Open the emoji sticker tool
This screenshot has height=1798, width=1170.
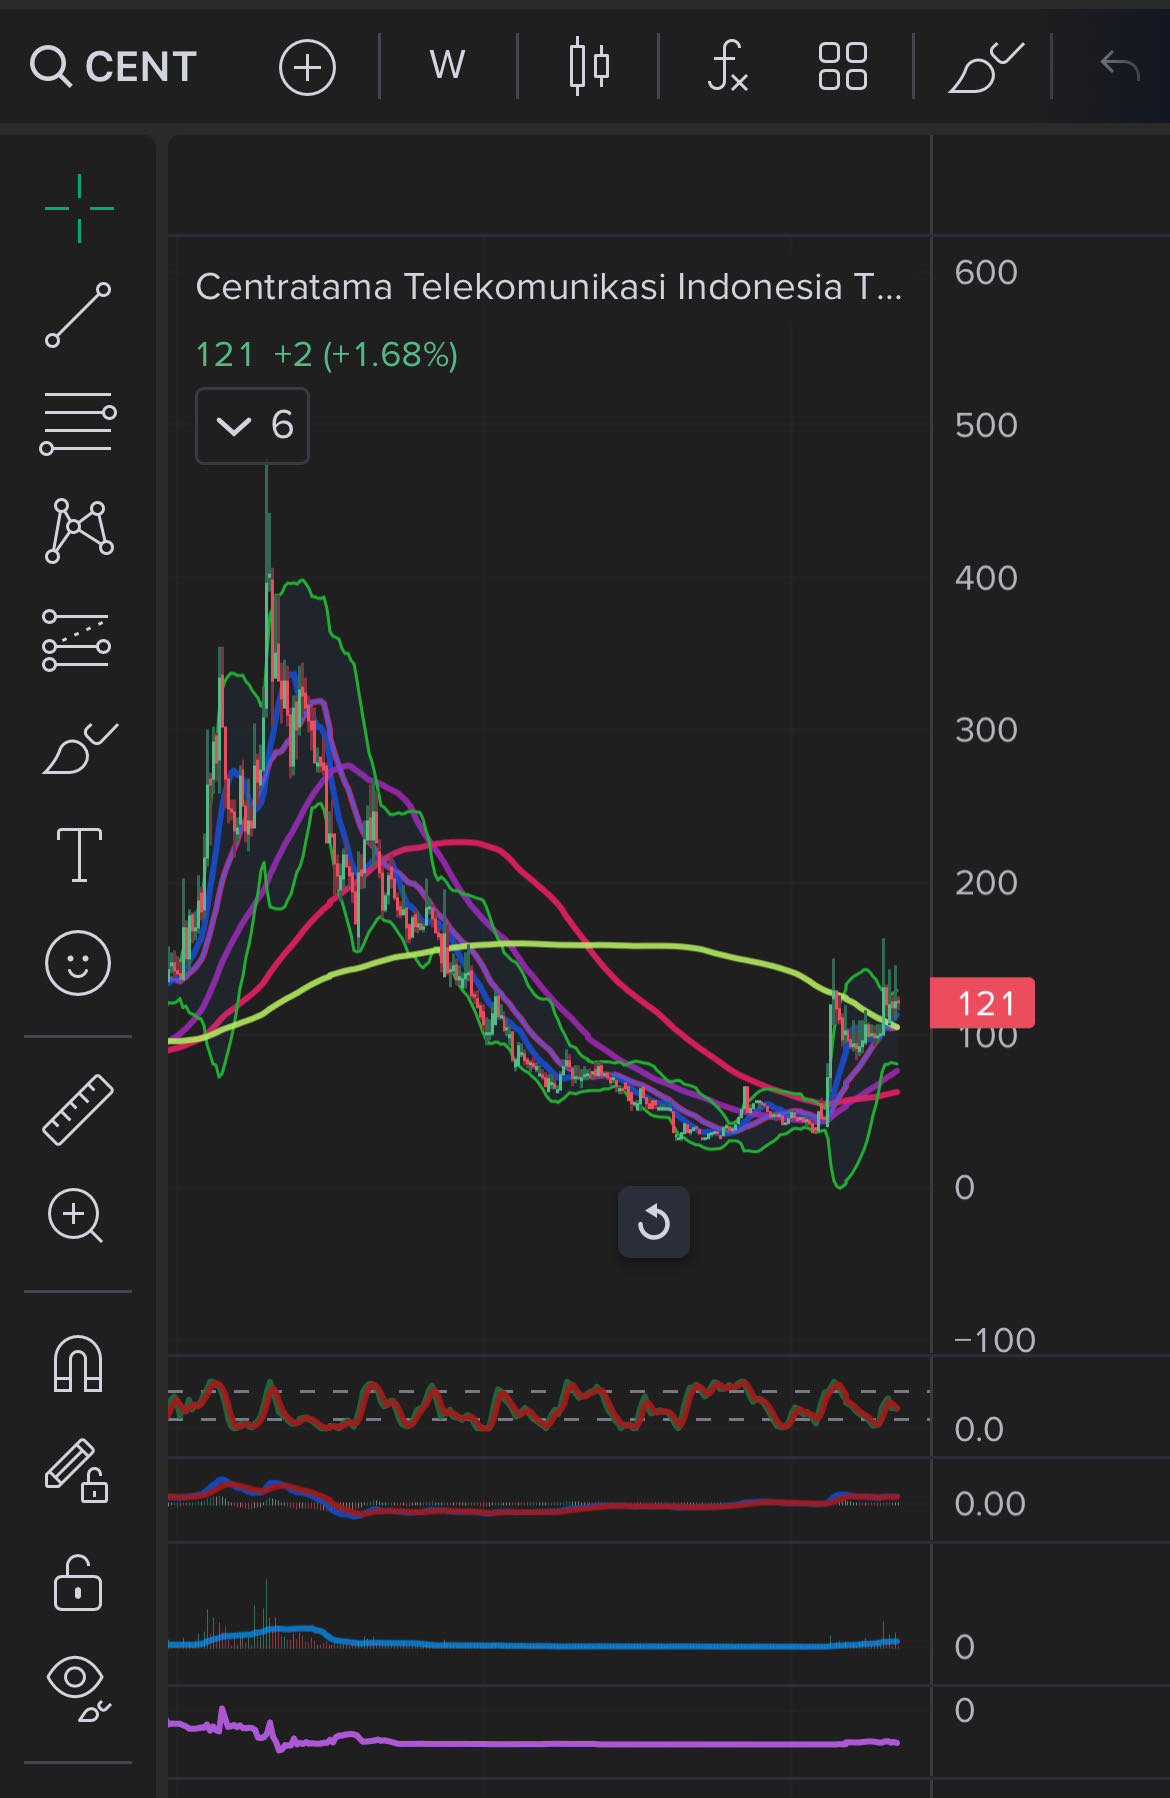point(78,963)
